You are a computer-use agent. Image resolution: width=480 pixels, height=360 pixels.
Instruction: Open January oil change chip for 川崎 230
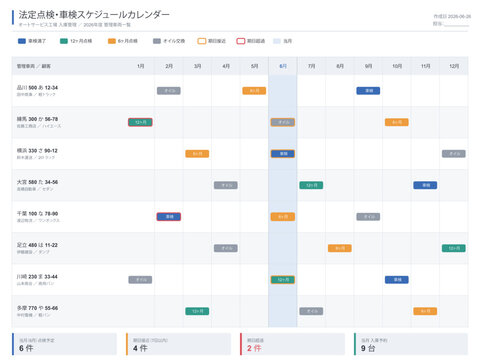[140, 280]
